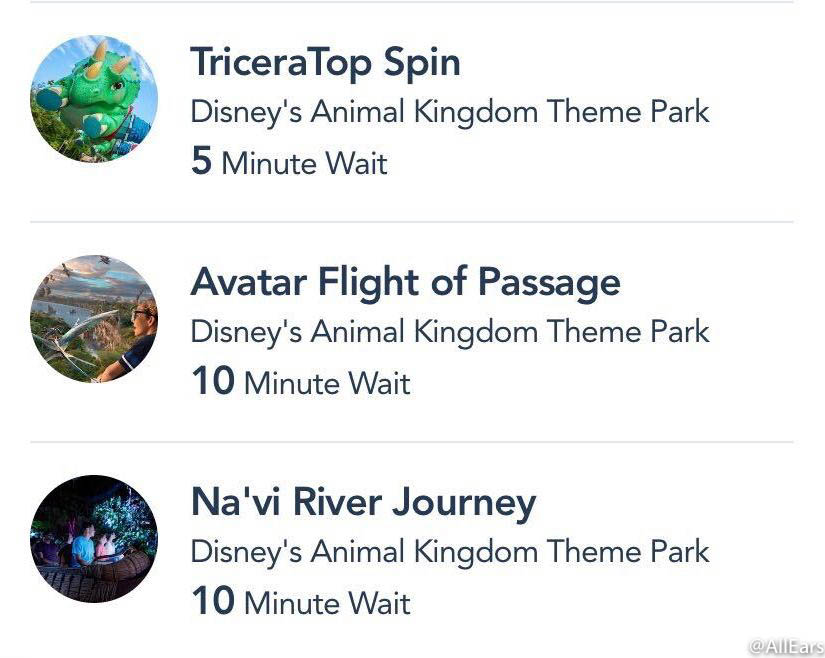Select park name under Avatar Flight of Passage
The width and height of the screenshot is (825, 658).
click(x=450, y=332)
